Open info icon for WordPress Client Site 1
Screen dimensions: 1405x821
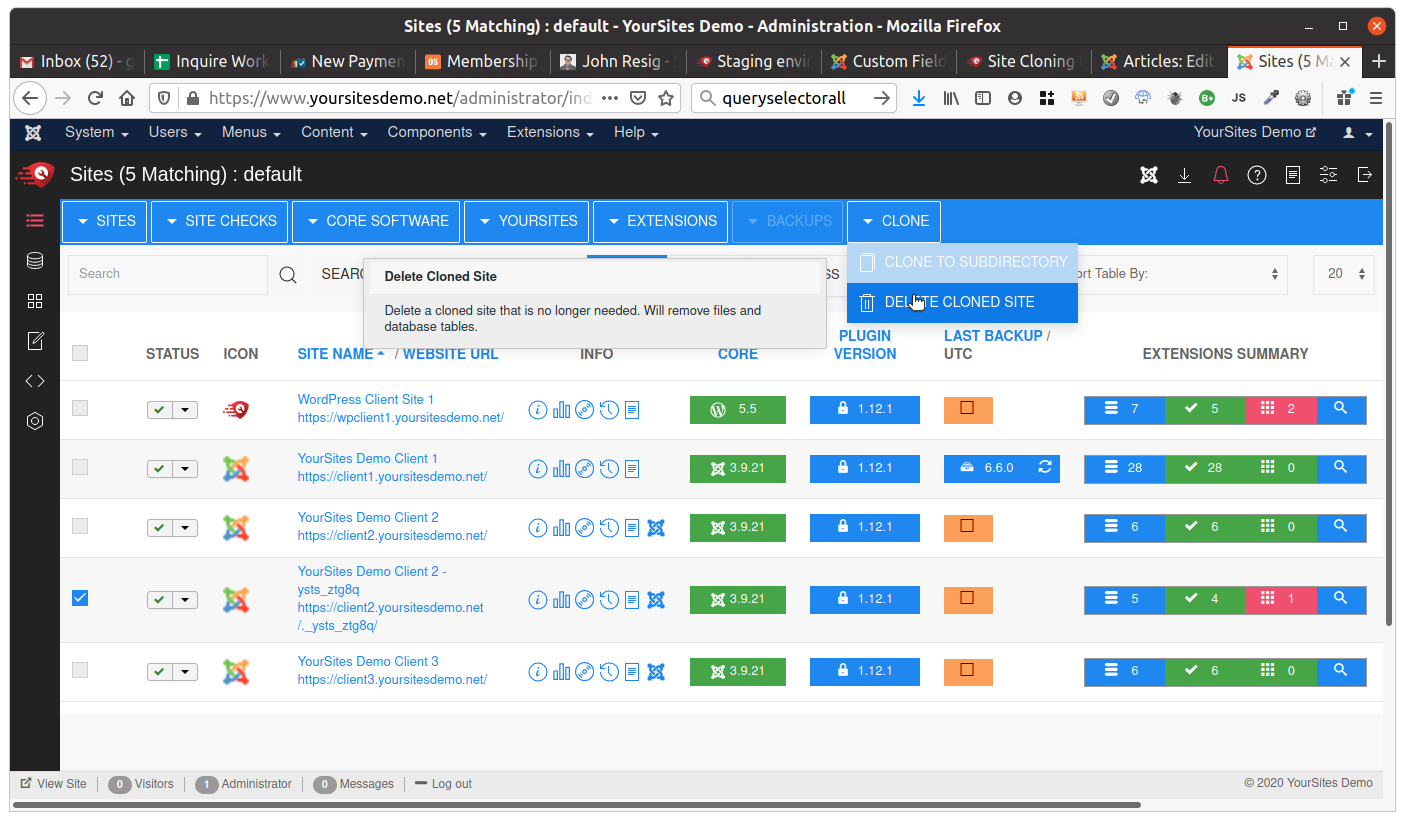(538, 410)
